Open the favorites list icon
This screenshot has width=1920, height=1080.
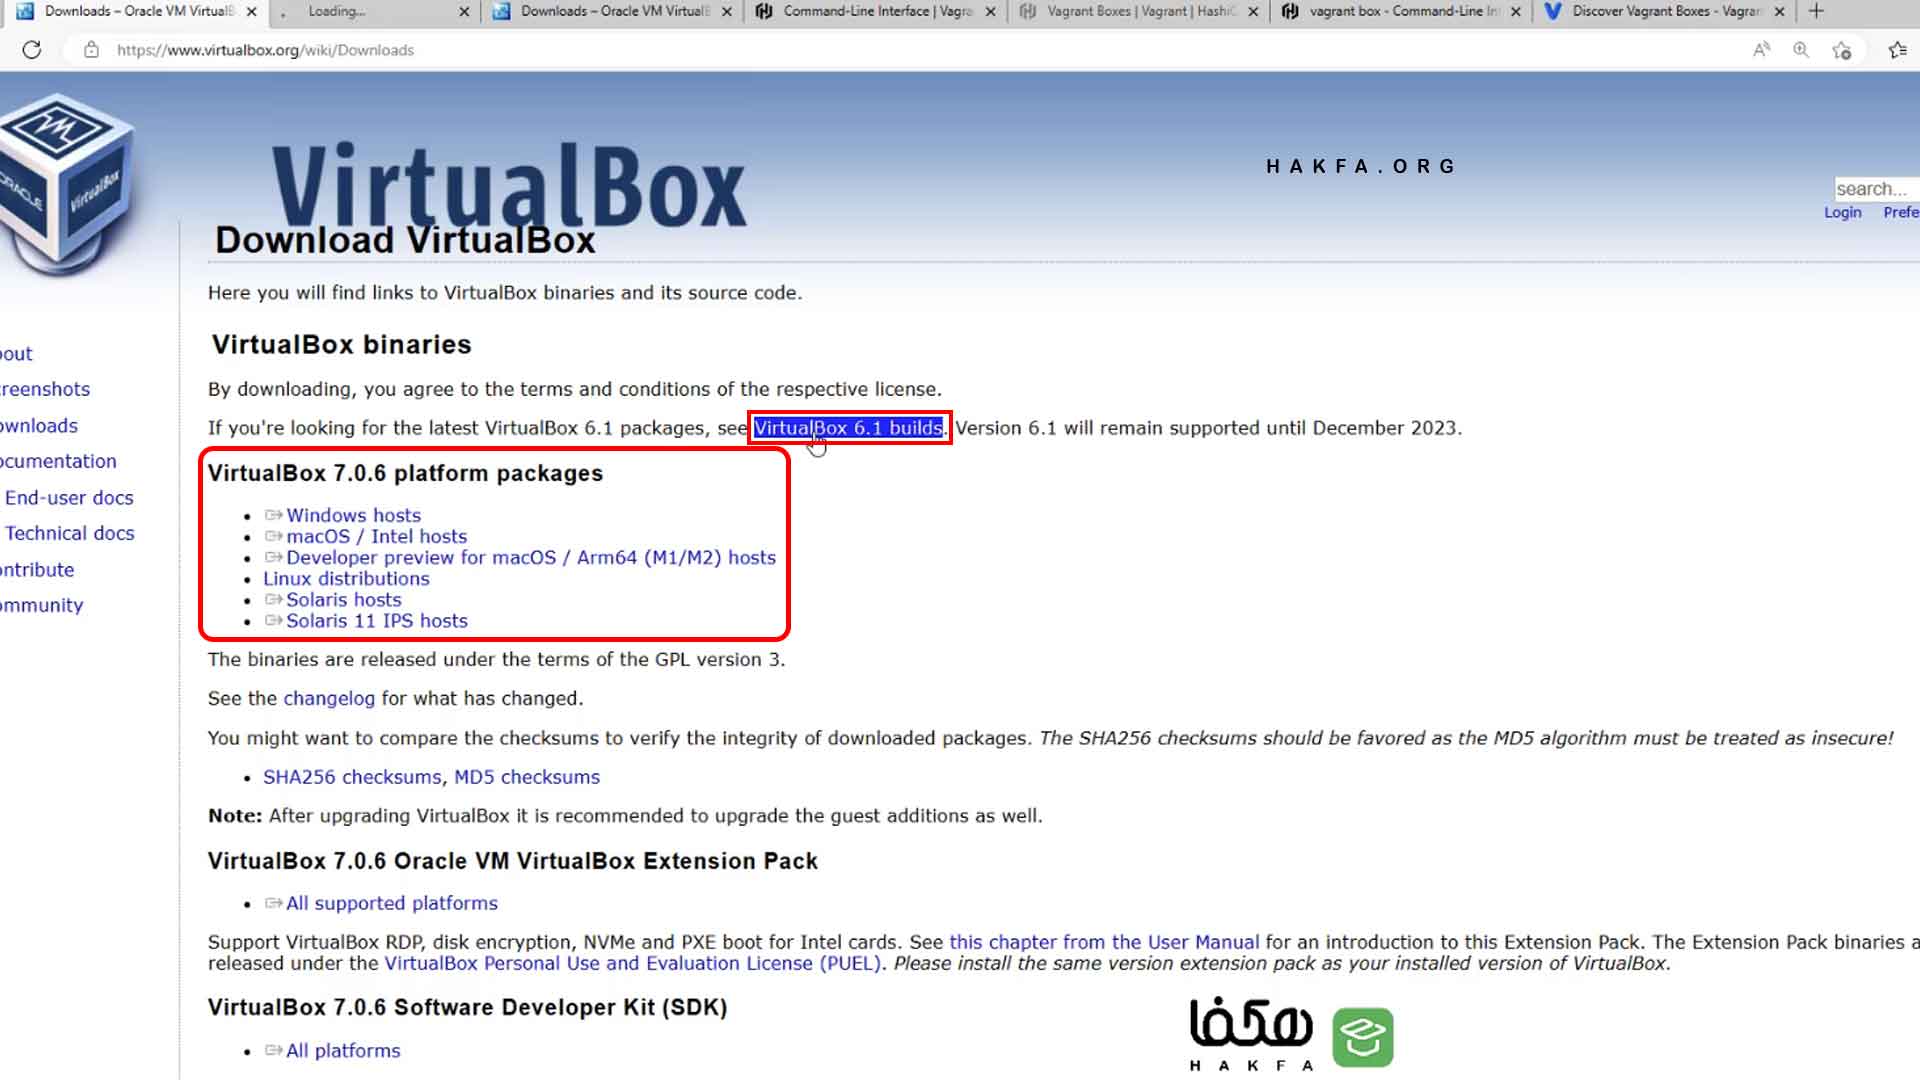point(1897,50)
